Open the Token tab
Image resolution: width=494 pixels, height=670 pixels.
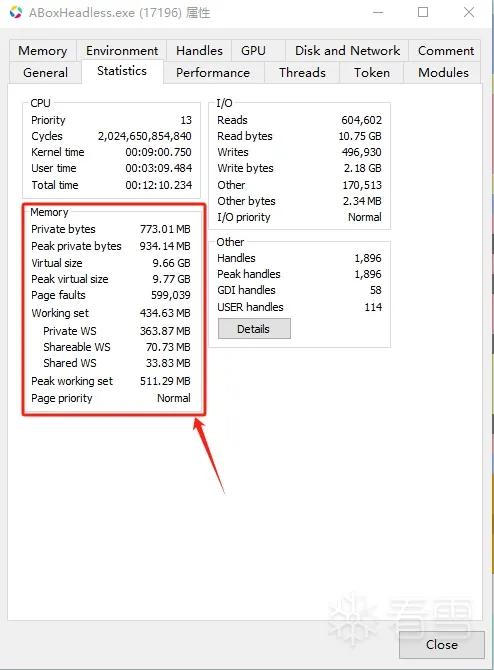pos(371,73)
